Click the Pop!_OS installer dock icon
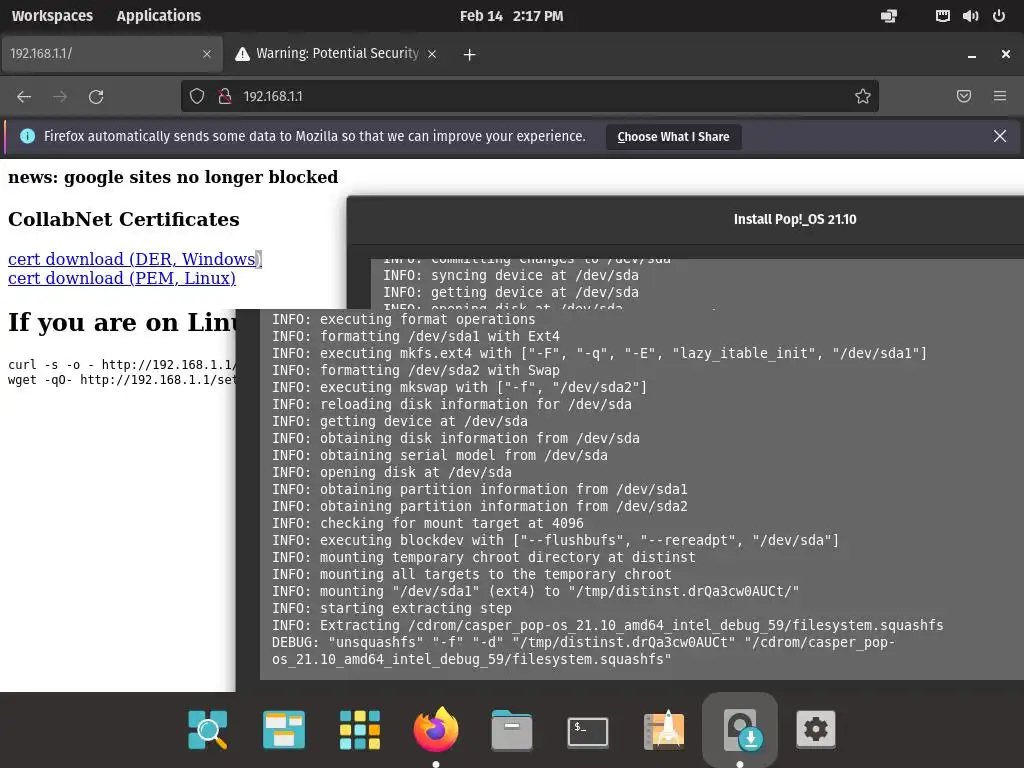Viewport: 1024px width, 768px height. (740, 729)
